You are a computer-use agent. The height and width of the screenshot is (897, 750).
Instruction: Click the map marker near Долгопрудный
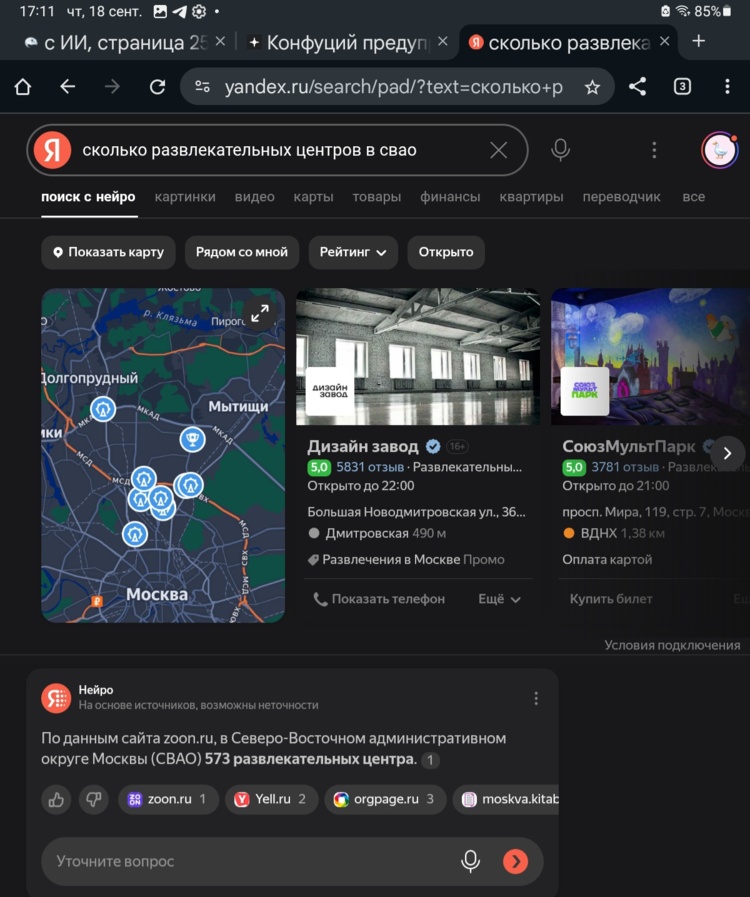(103, 409)
